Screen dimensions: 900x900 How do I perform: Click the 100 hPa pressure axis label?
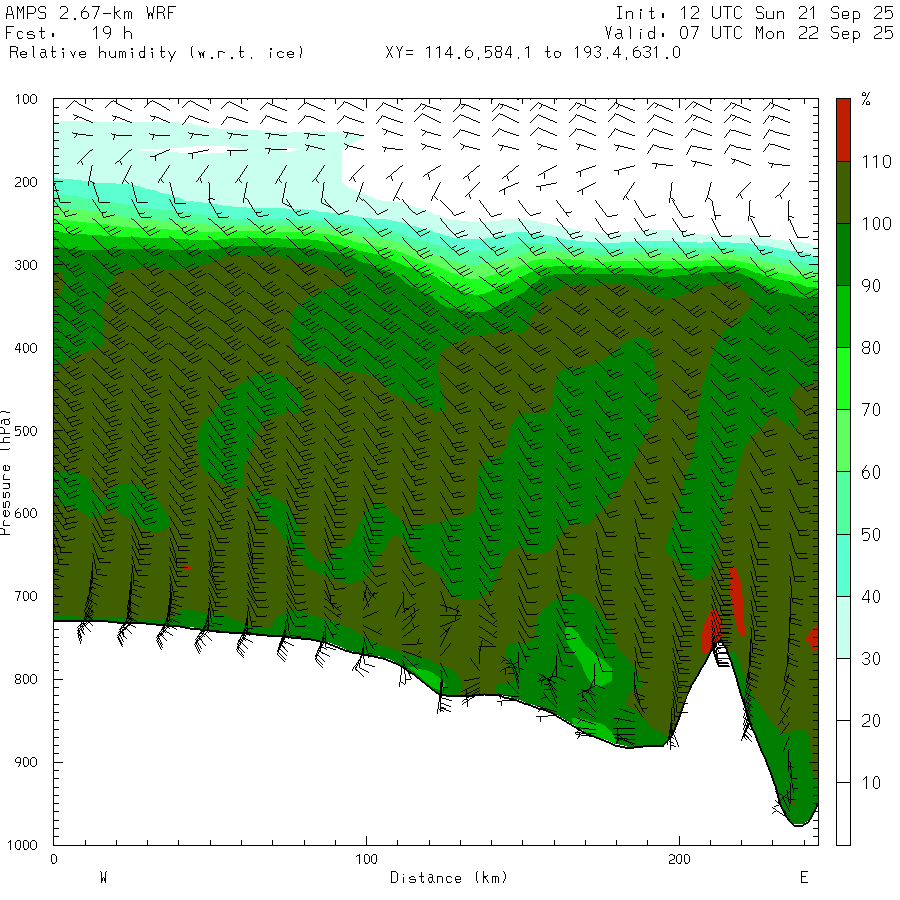(x=26, y=99)
